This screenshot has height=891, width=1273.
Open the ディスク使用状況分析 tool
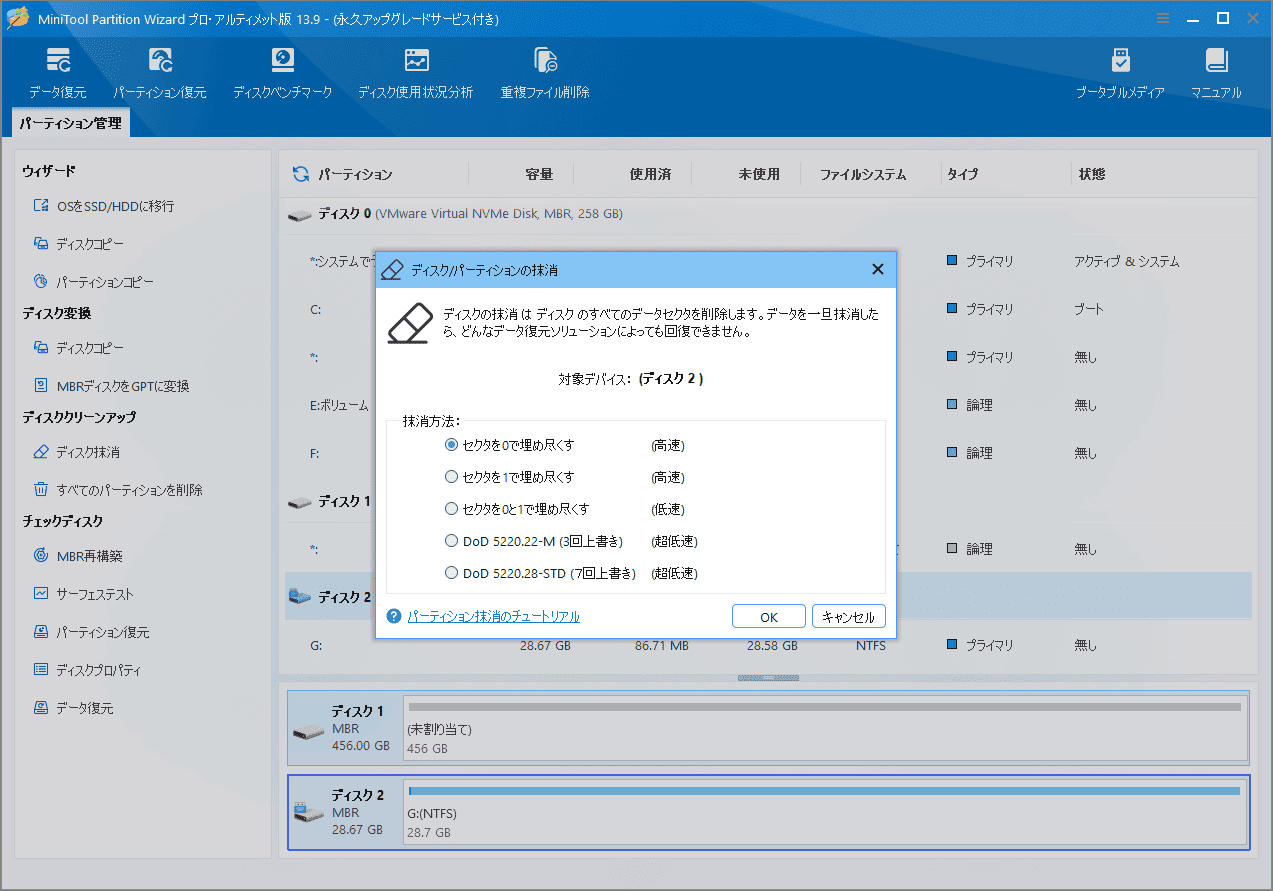click(416, 74)
